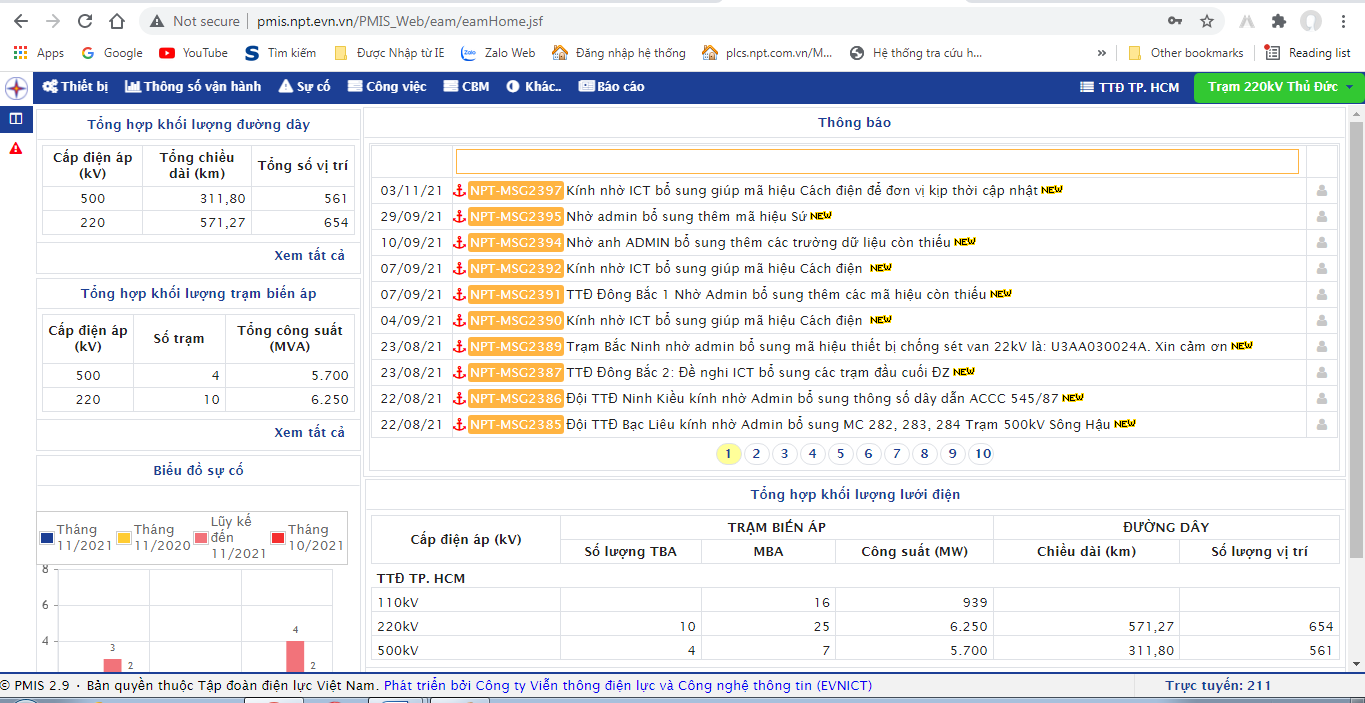Expand the bookmarks overflow chevron

pos(1102,53)
